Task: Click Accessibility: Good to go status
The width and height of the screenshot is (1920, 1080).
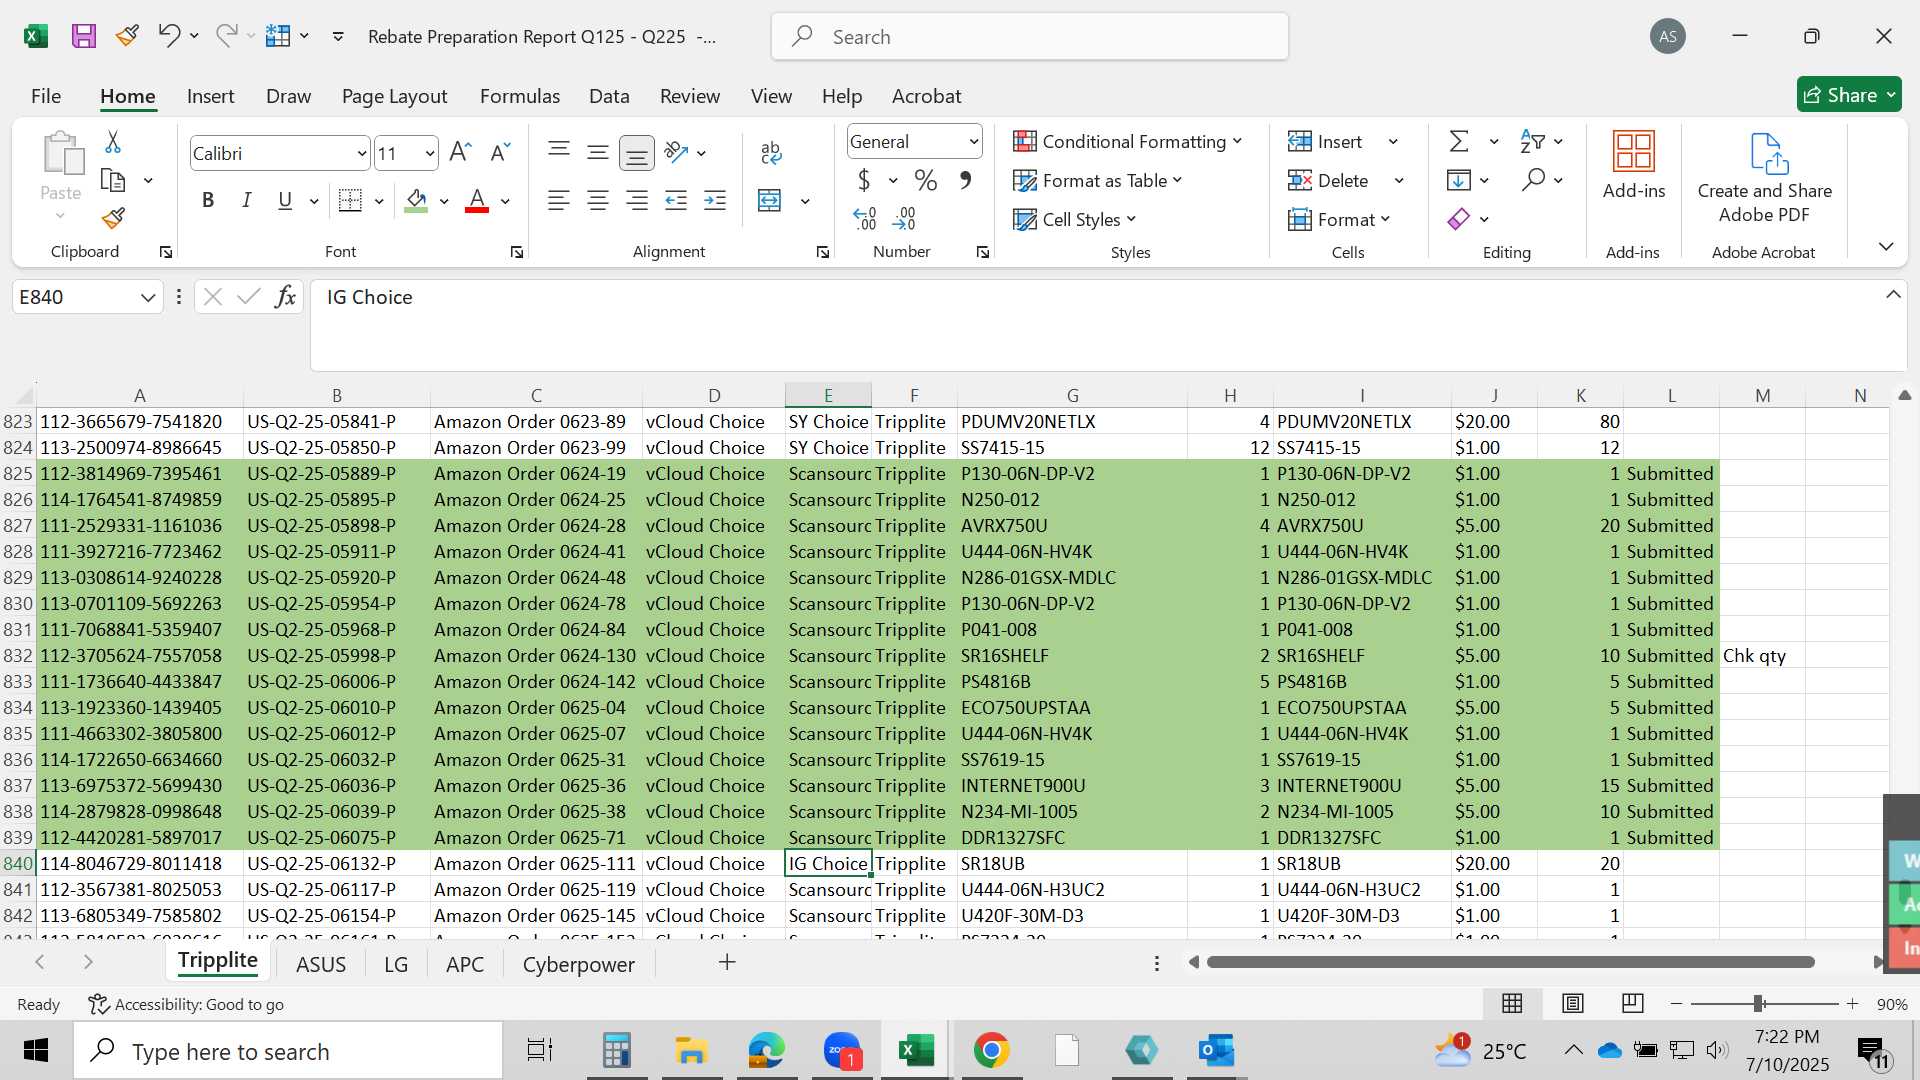Action: click(x=186, y=1004)
